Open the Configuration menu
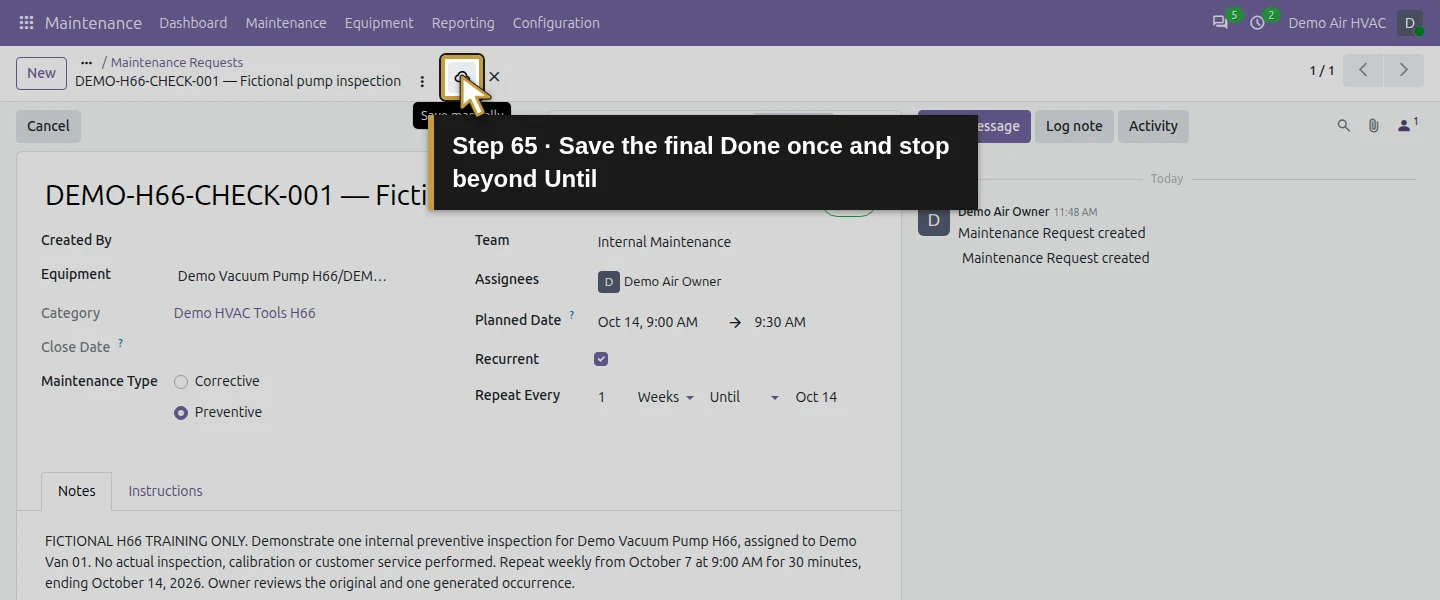Screen dimensions: 1440x600 point(556,22)
